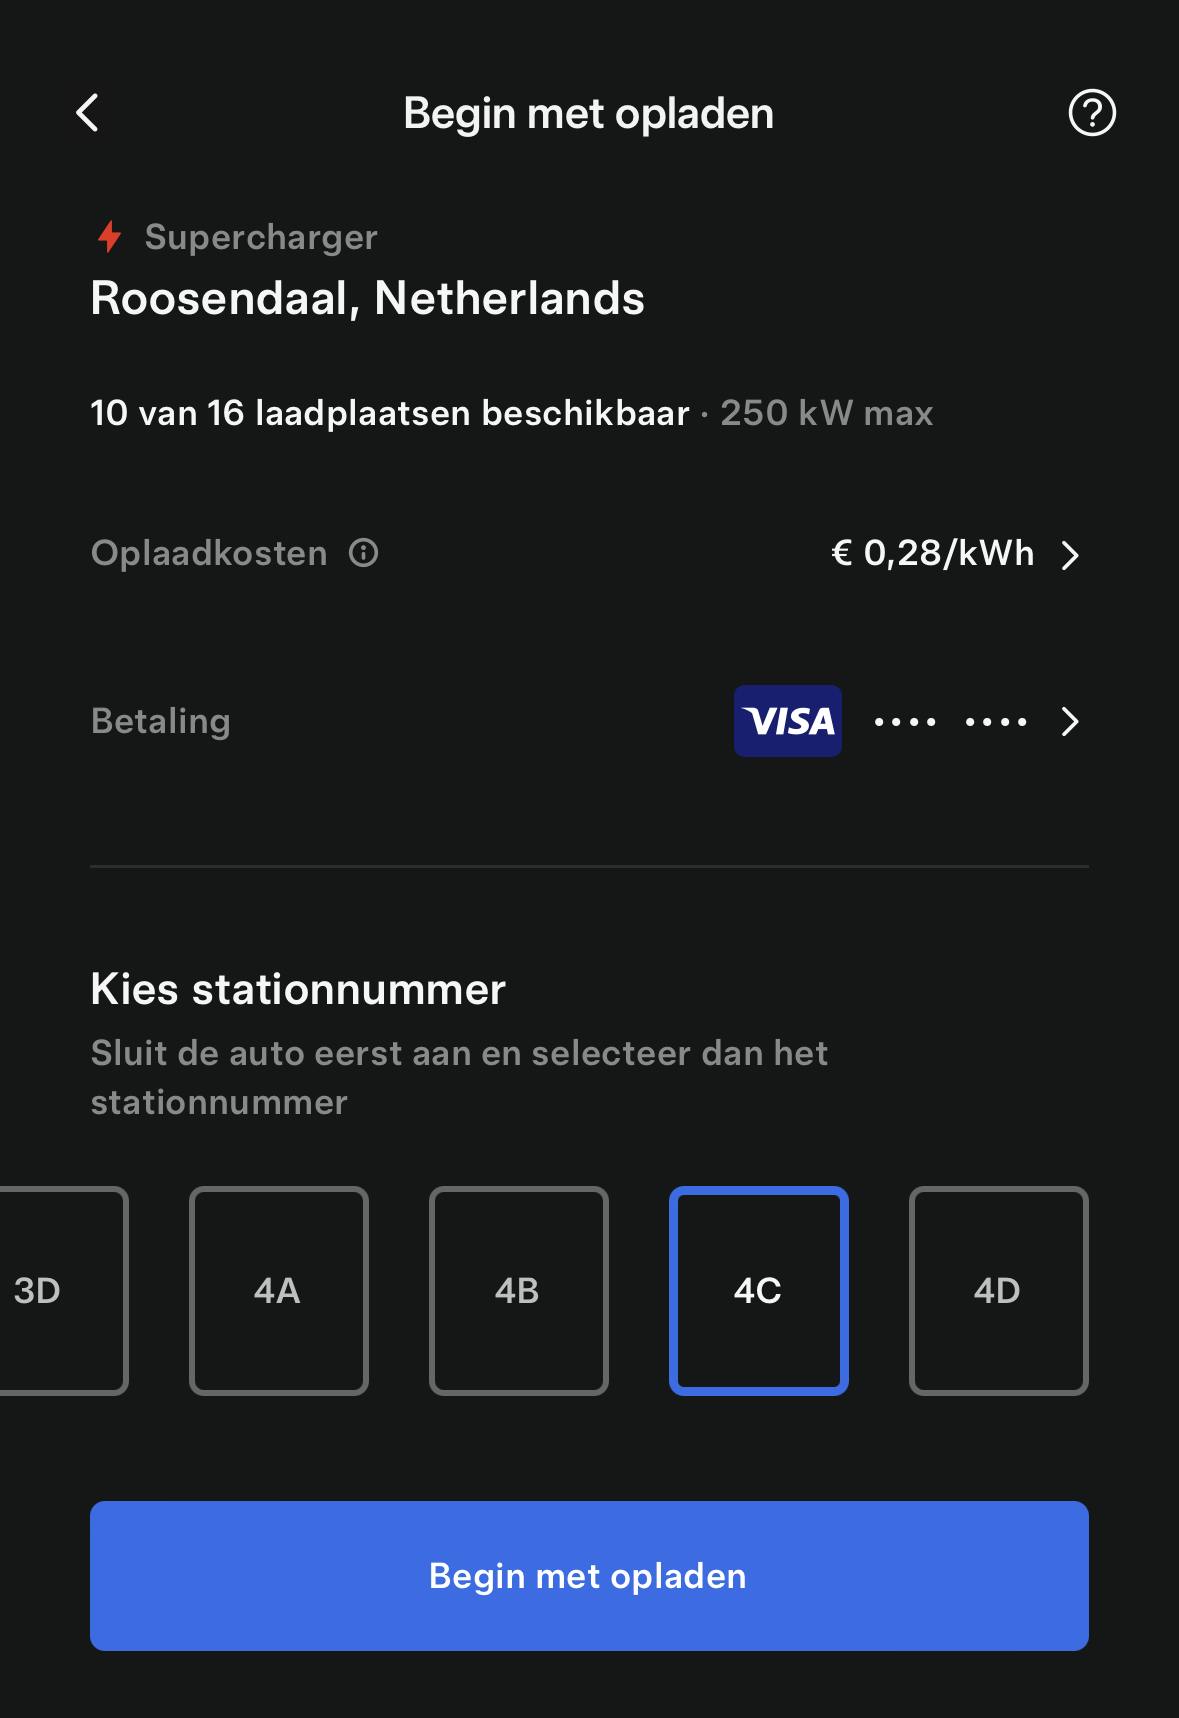Tap the Oplaadkosten label
Viewport: 1179px width, 1718px height.
tap(209, 553)
